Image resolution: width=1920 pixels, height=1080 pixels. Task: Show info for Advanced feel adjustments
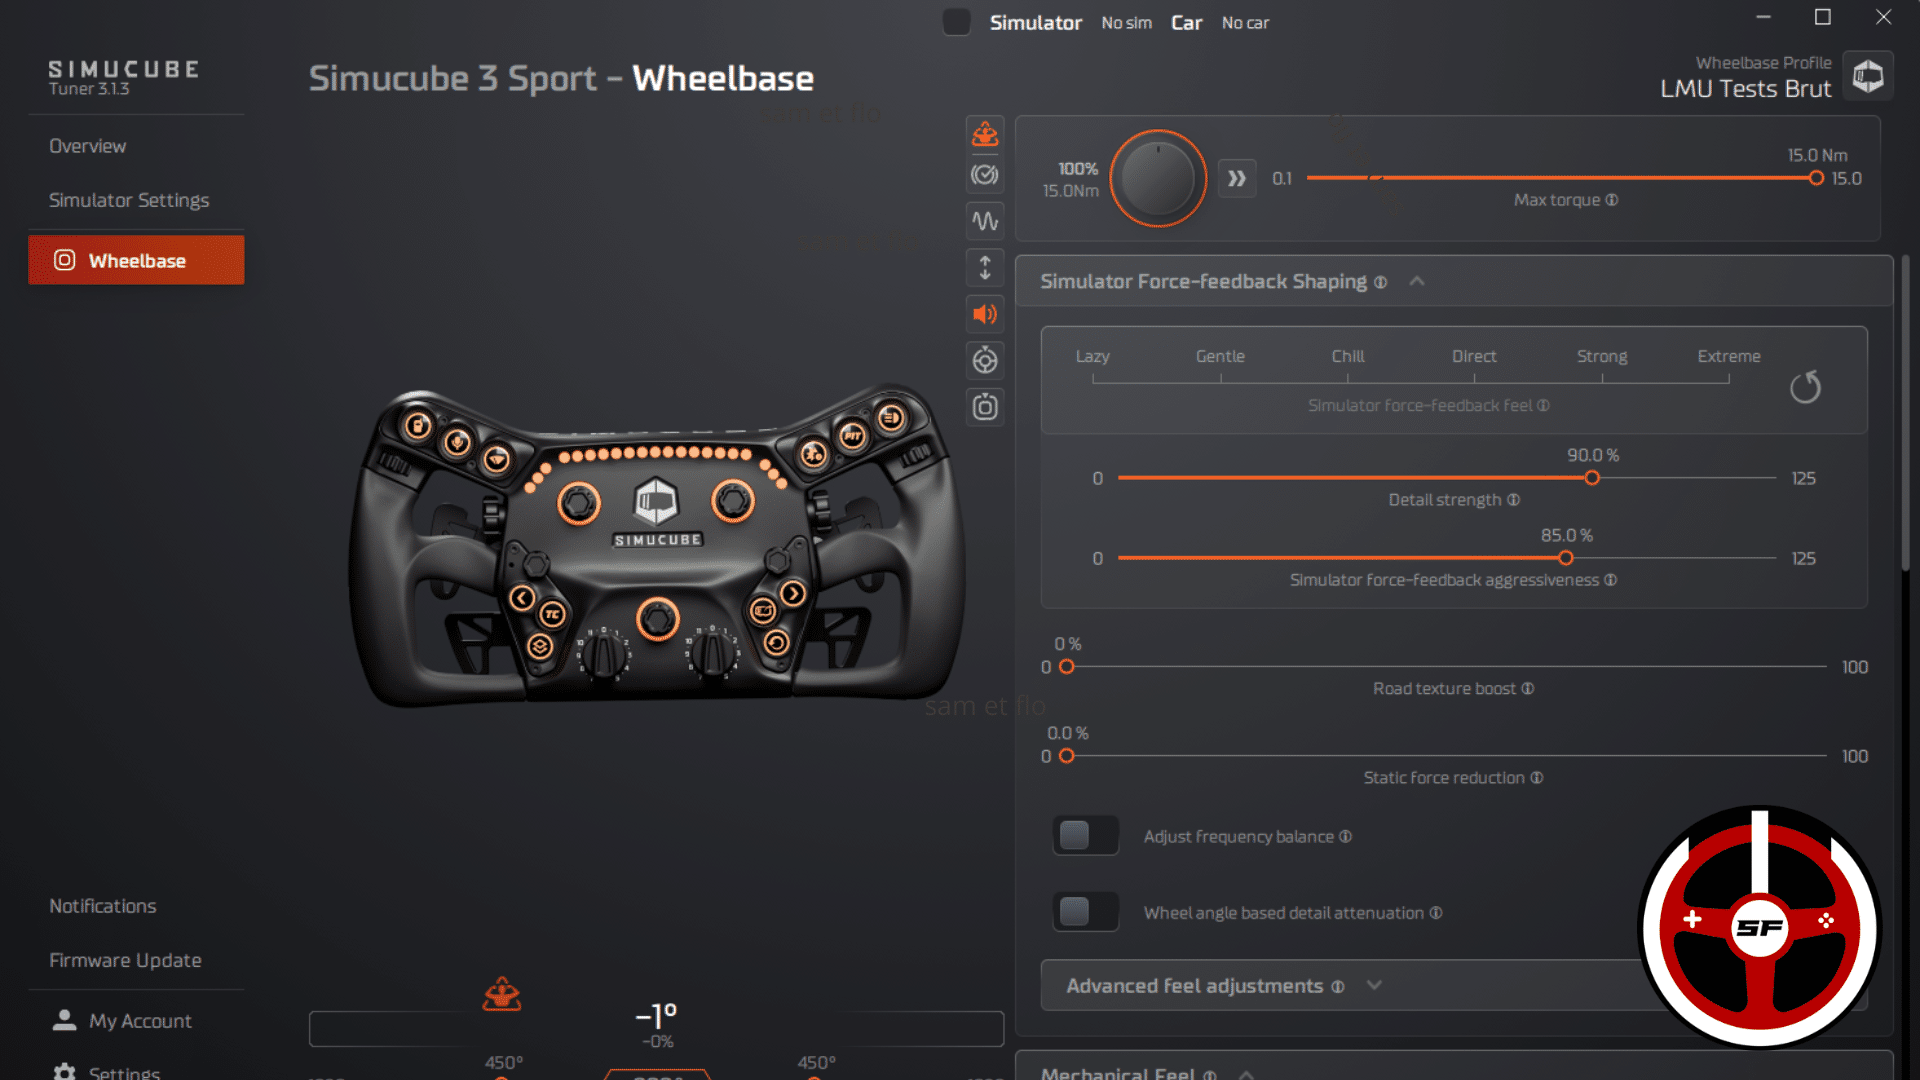[1338, 987]
